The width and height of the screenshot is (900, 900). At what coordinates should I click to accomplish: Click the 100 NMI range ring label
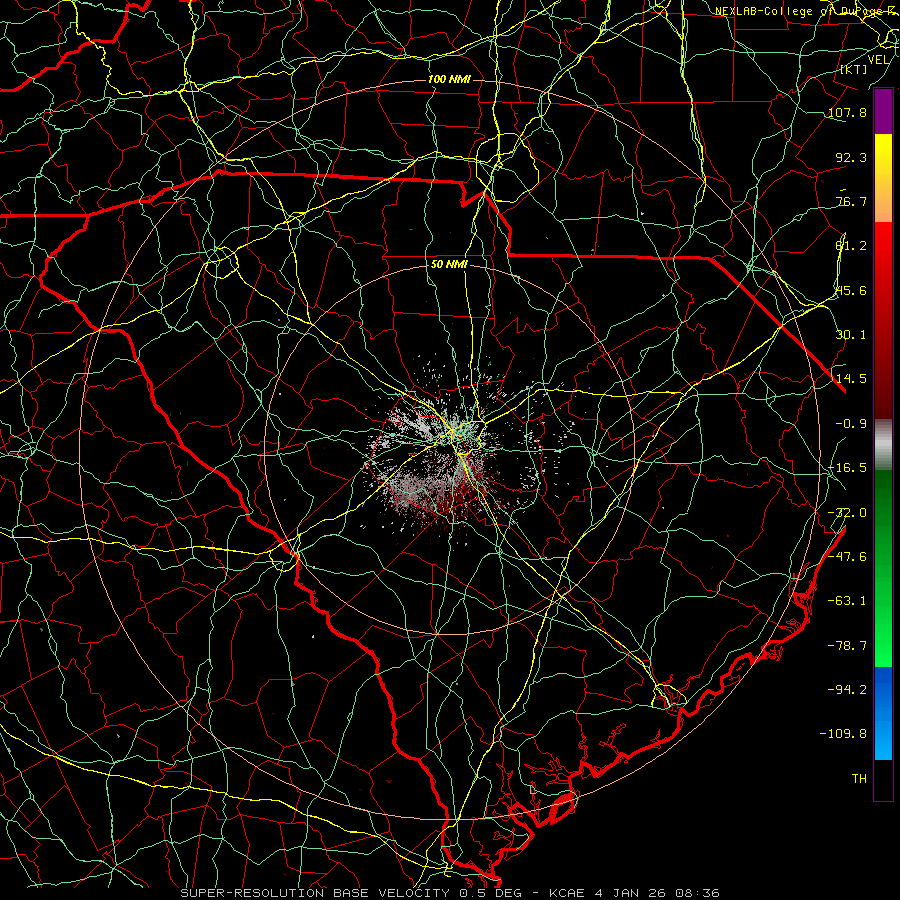449,79
